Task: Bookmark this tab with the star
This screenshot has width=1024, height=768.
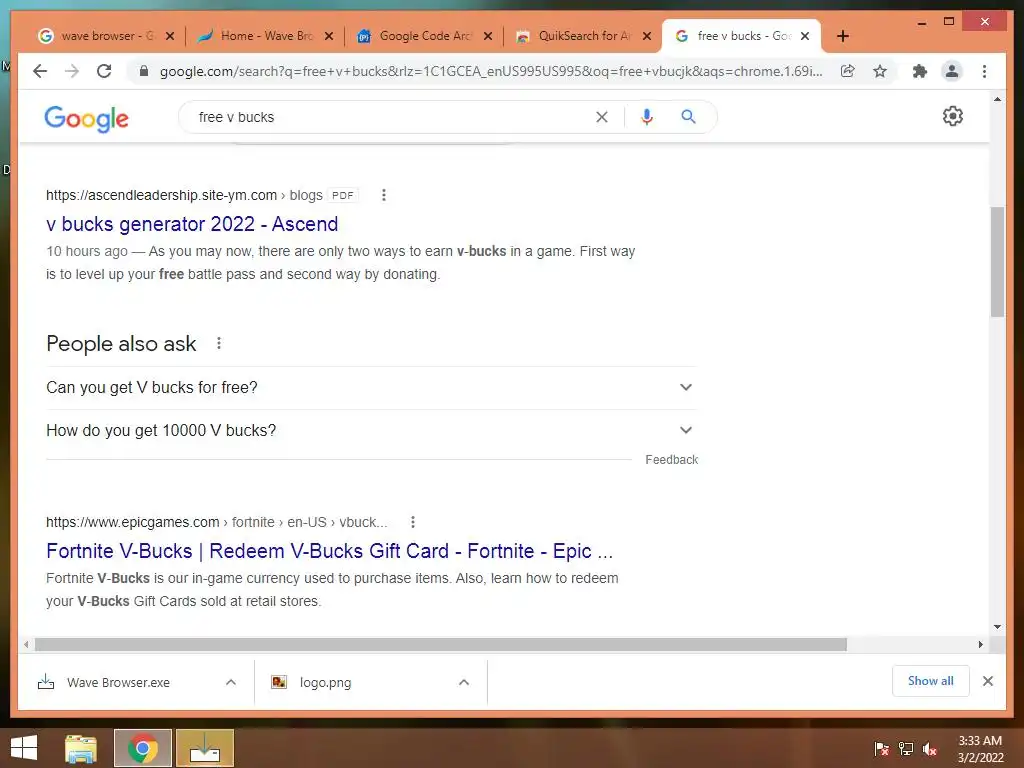Action: [880, 71]
